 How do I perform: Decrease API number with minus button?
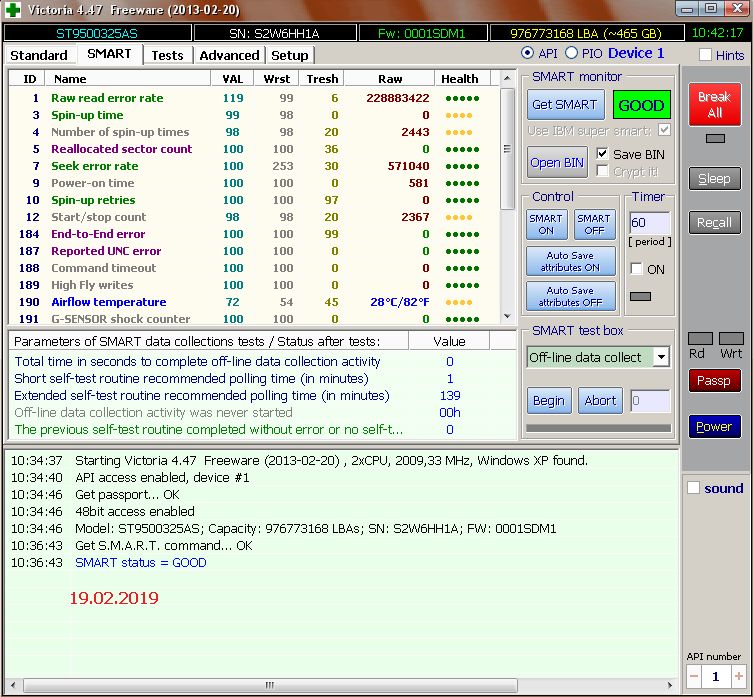click(x=694, y=676)
